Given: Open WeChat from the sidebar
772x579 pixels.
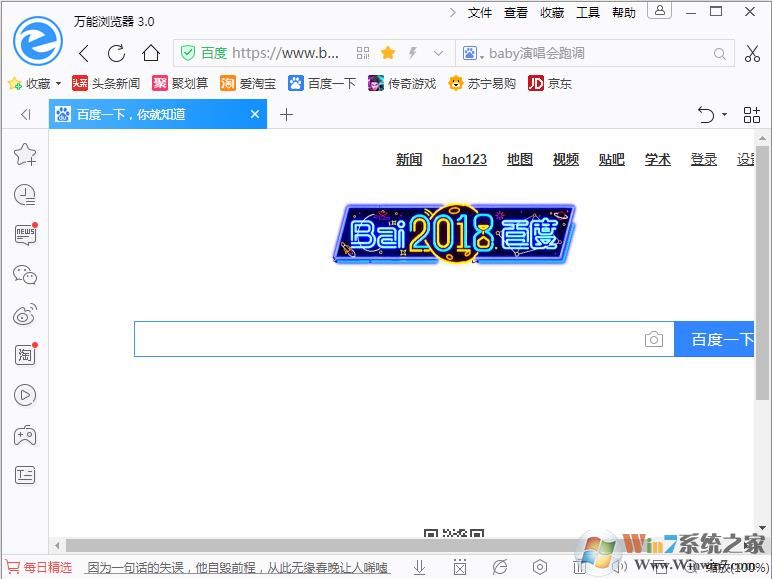Looking at the screenshot, I should click(x=25, y=275).
